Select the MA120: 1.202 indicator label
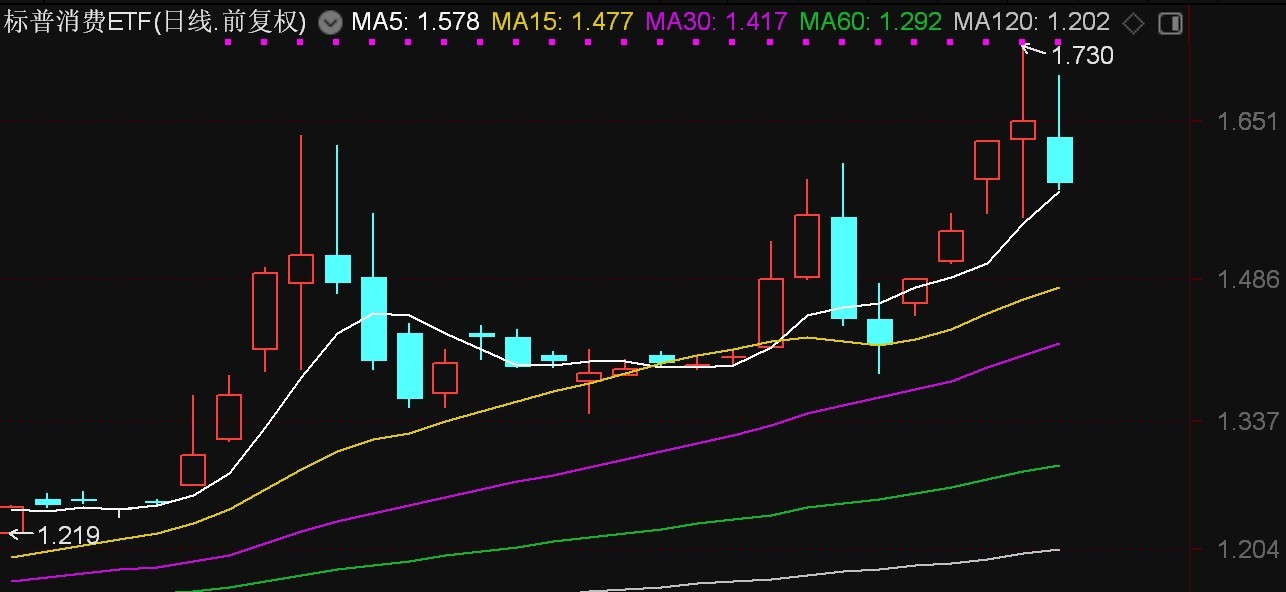The image size is (1286, 592). point(1032,22)
